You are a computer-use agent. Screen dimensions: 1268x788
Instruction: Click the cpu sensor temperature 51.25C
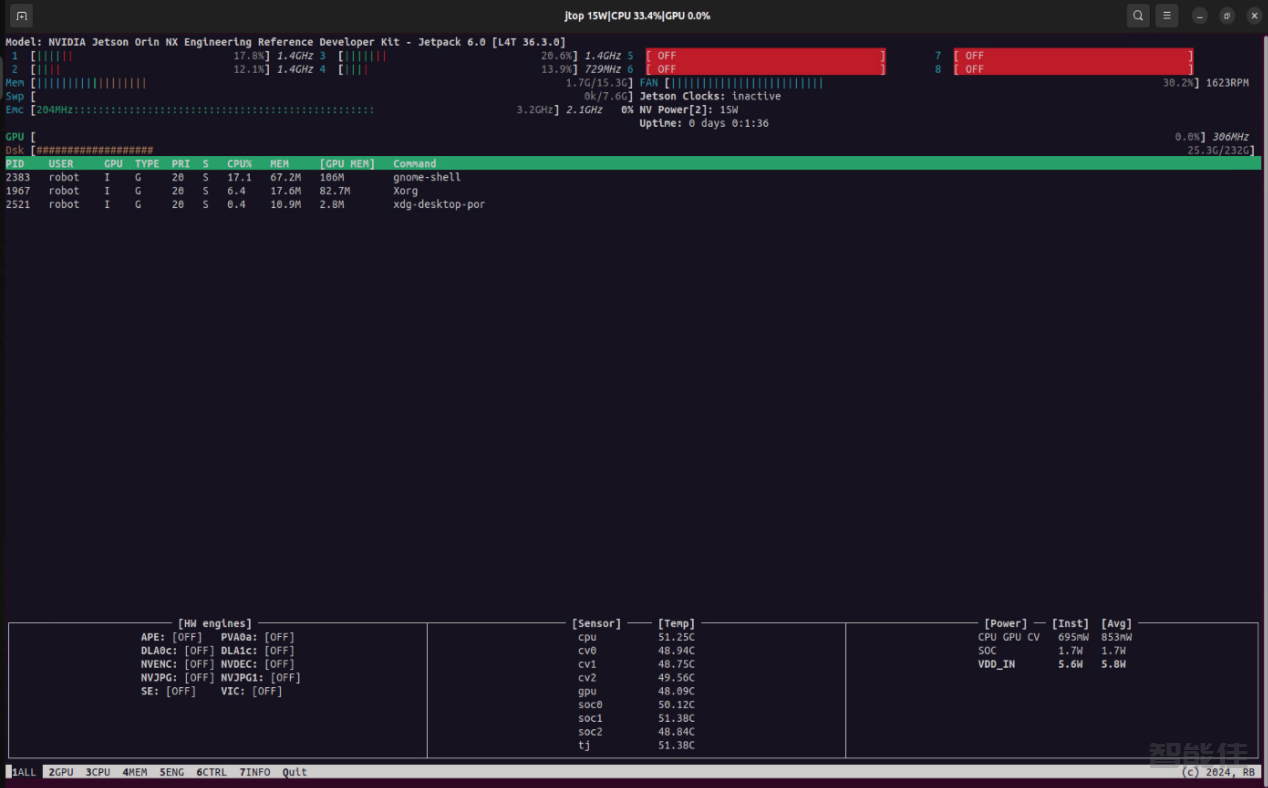[676, 637]
